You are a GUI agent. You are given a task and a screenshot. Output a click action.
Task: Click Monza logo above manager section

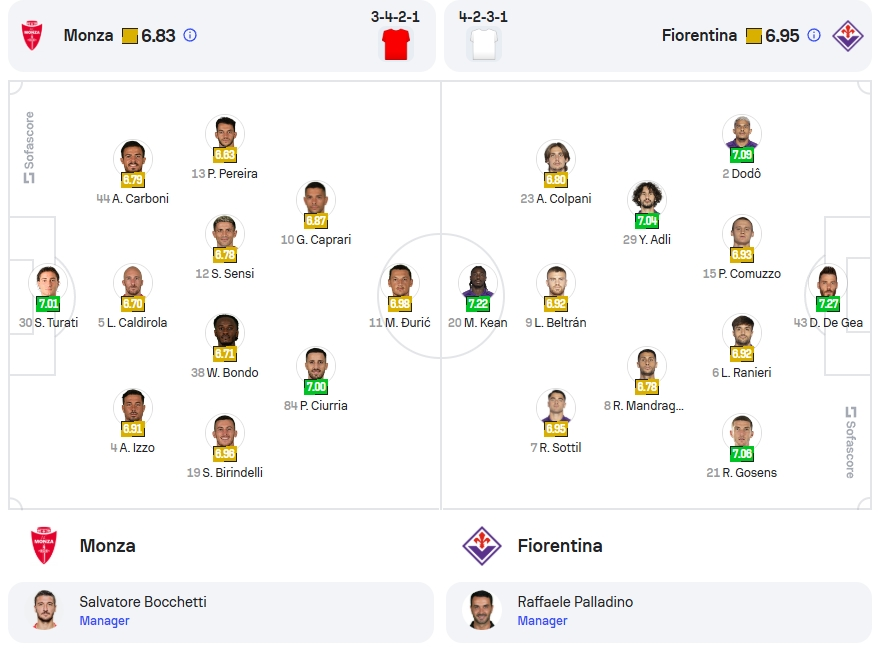tap(44, 545)
